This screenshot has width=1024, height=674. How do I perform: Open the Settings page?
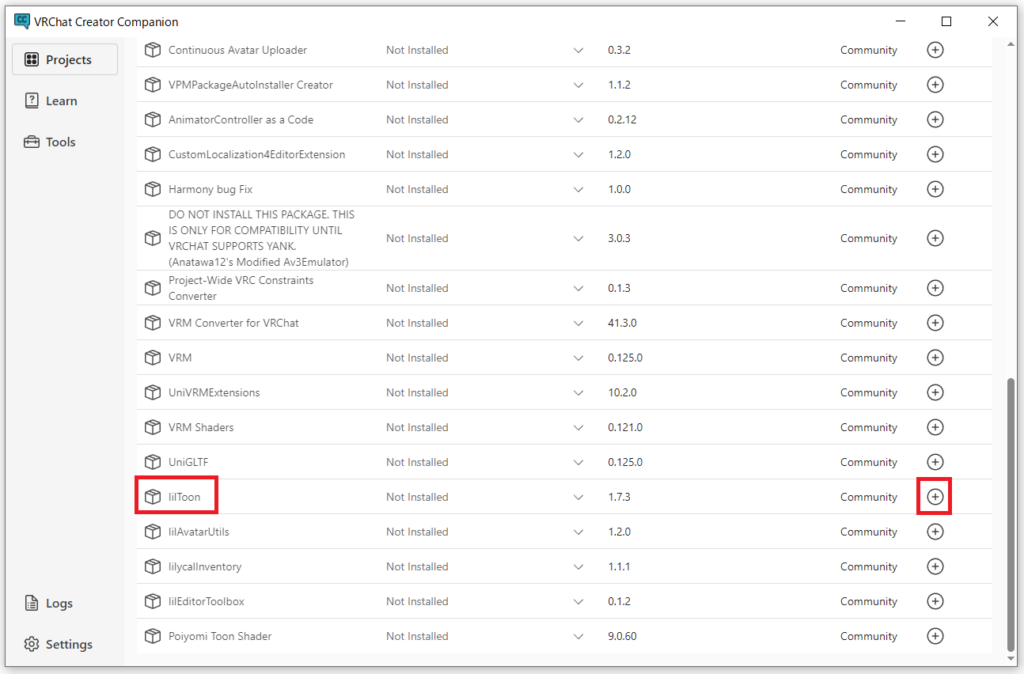(59, 644)
